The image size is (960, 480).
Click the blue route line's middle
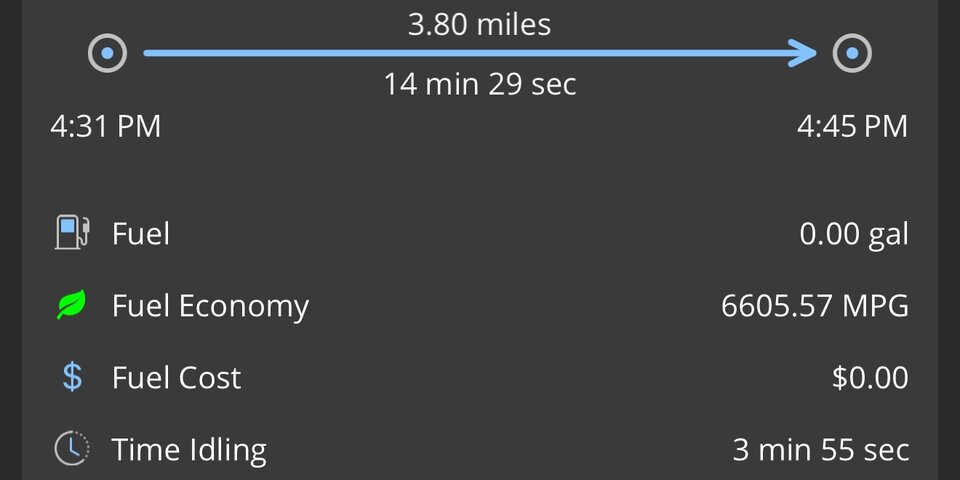click(480, 53)
